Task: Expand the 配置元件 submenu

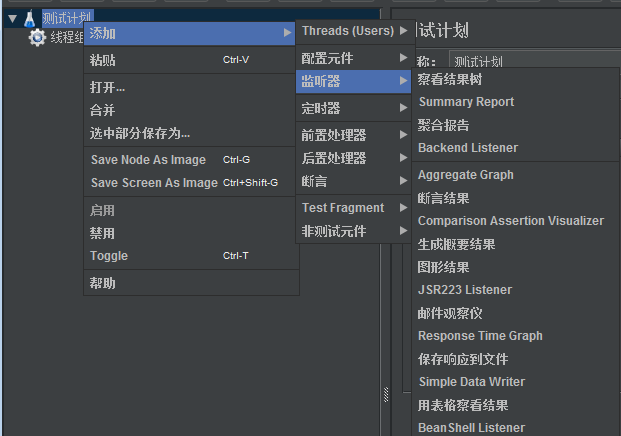Action: click(x=354, y=58)
